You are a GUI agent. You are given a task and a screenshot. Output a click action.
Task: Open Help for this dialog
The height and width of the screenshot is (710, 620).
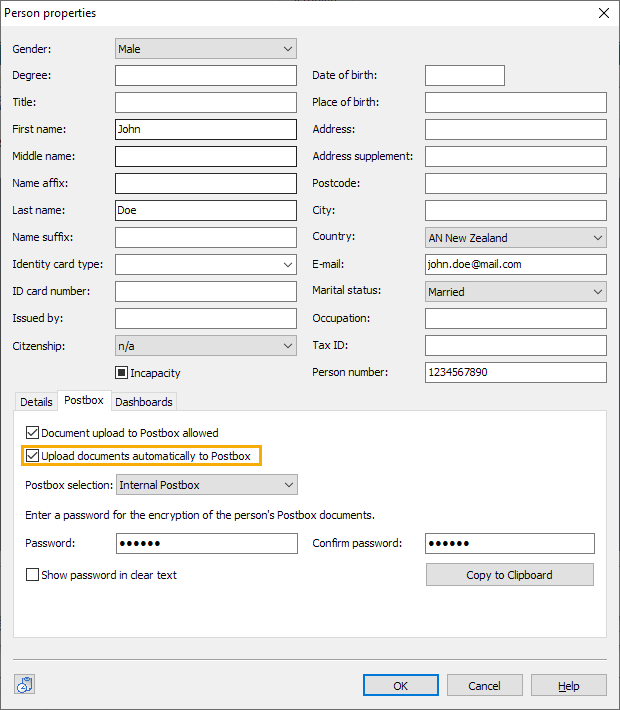tap(568, 685)
